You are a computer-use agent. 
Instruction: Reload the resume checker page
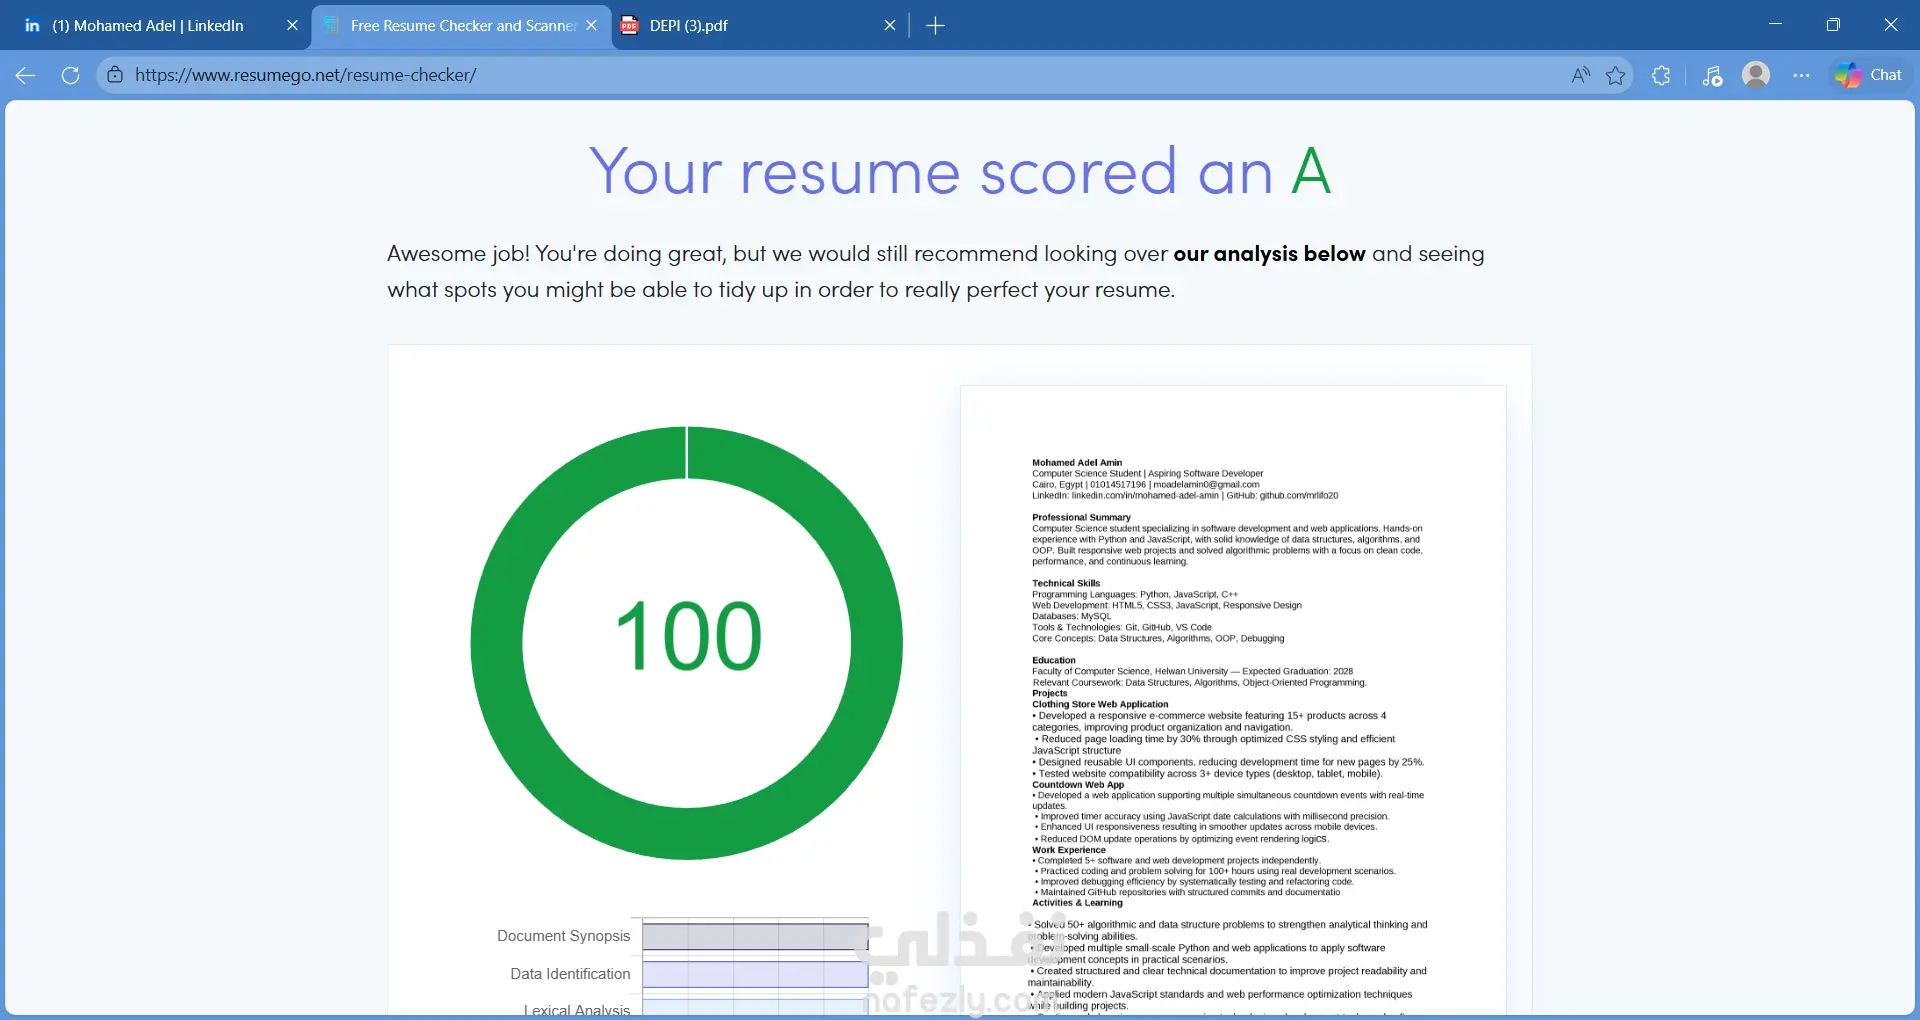coord(70,75)
